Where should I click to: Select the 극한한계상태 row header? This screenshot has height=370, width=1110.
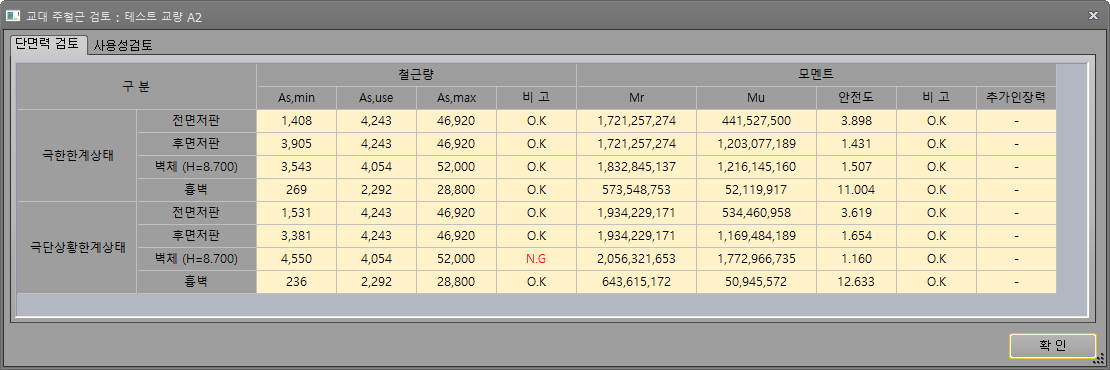click(x=76, y=156)
